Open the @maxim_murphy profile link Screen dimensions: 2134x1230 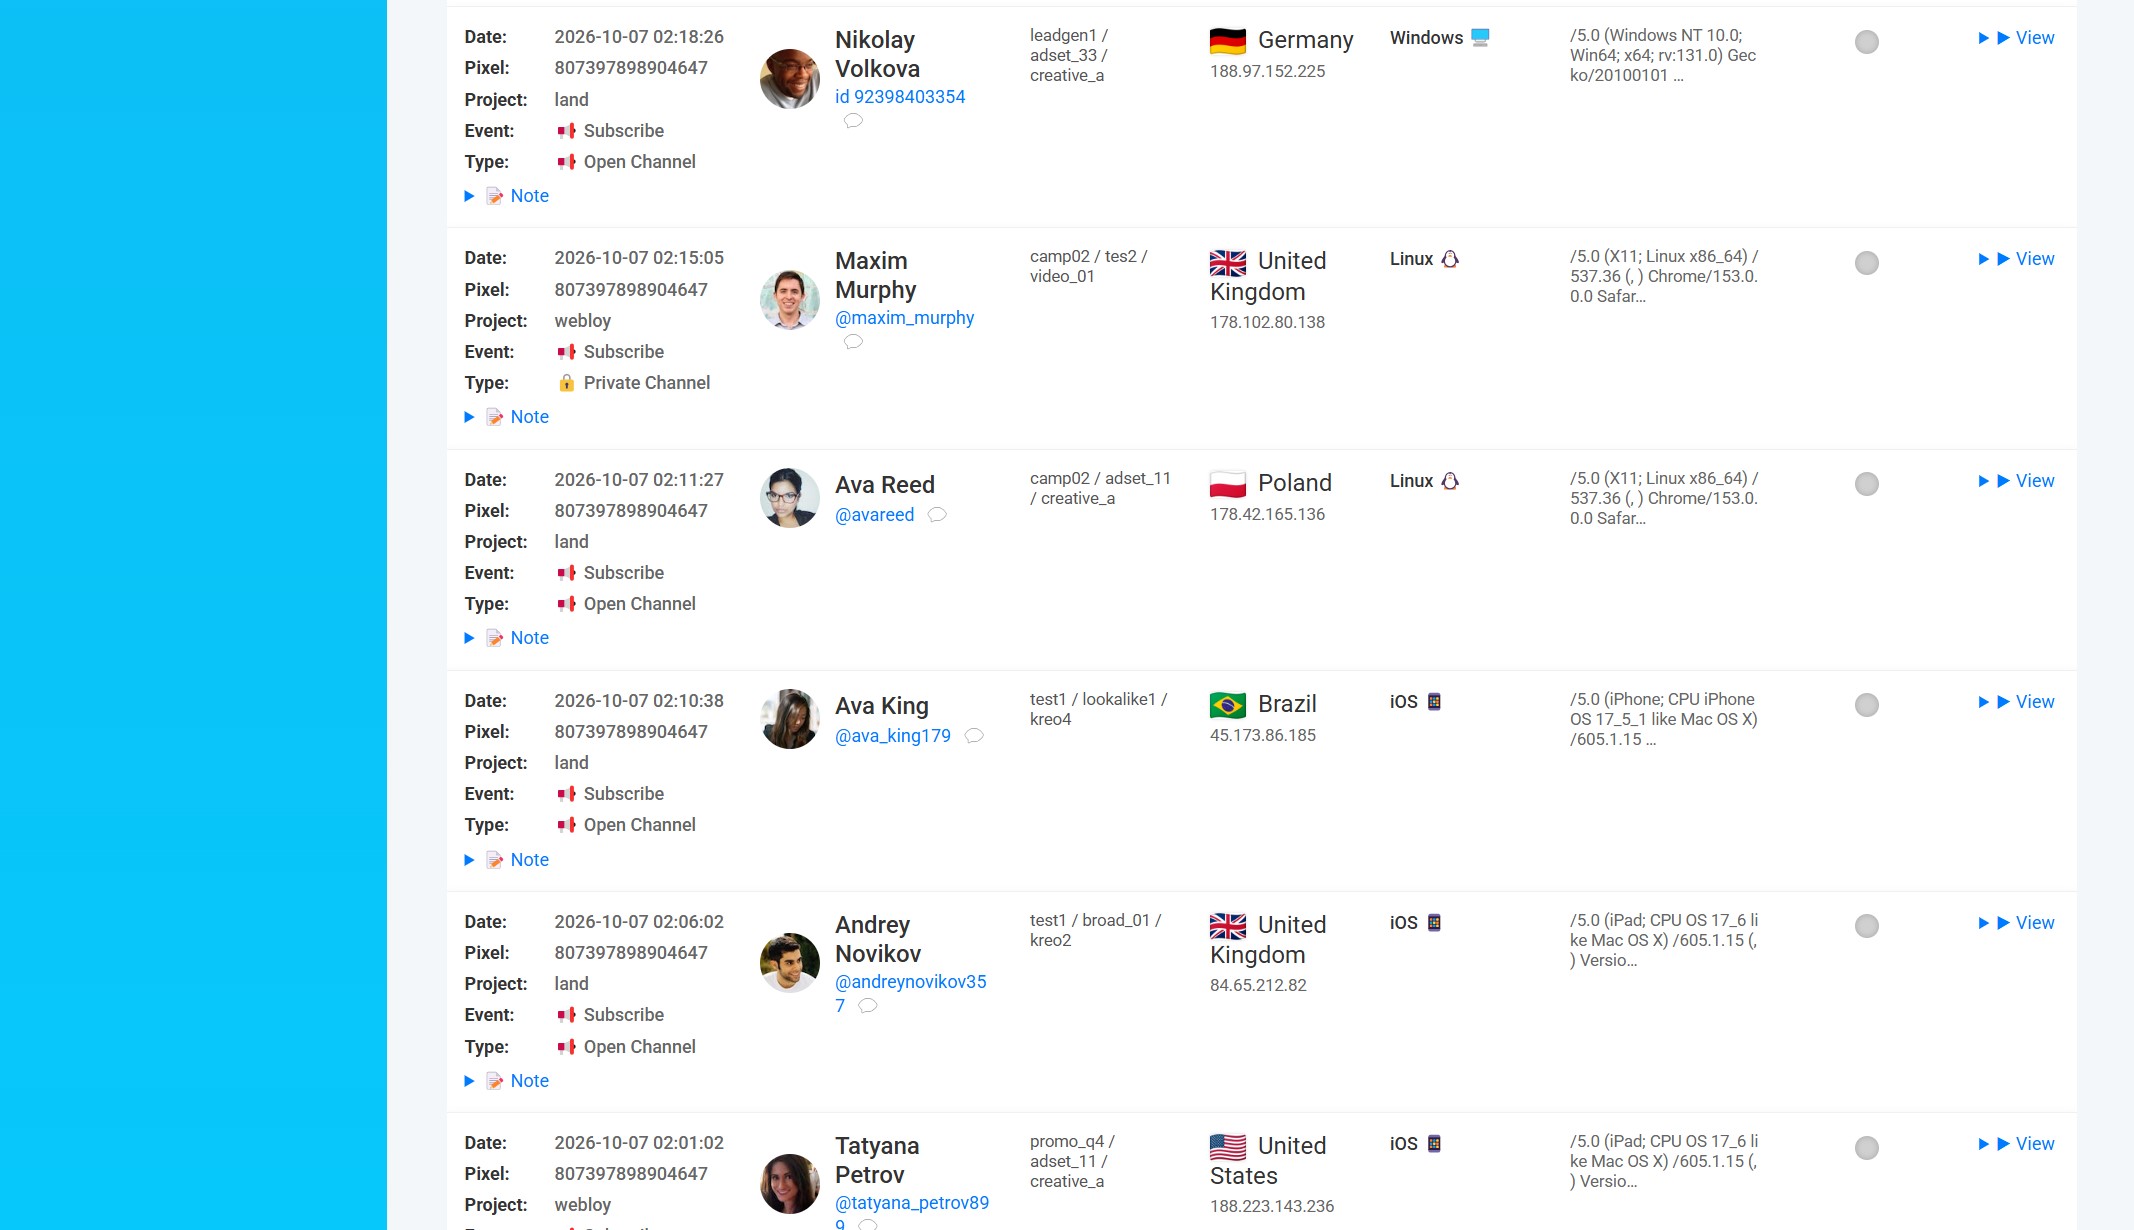click(904, 318)
